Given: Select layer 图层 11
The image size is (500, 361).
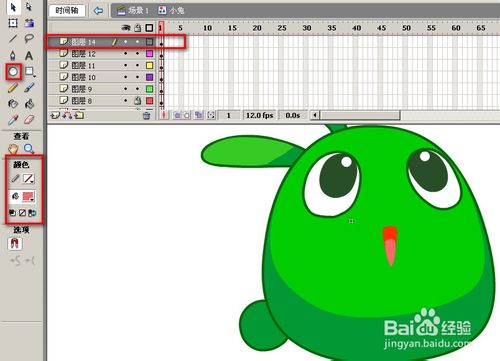Looking at the screenshot, I should 102,65.
